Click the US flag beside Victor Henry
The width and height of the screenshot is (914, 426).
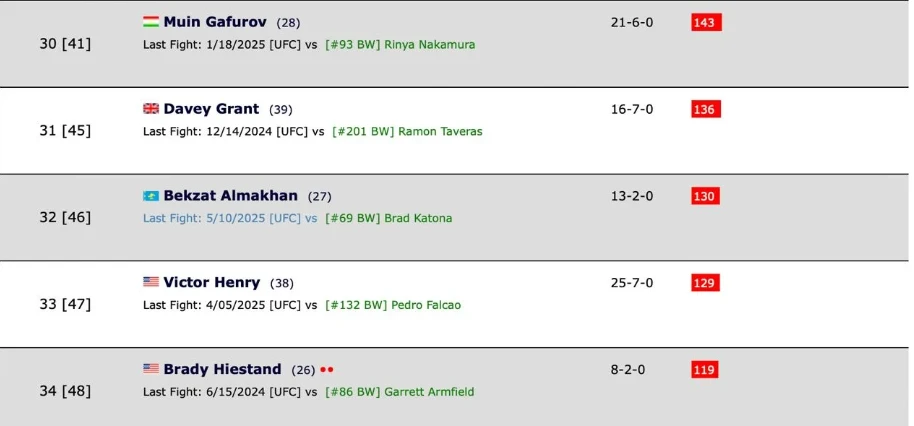pos(150,282)
